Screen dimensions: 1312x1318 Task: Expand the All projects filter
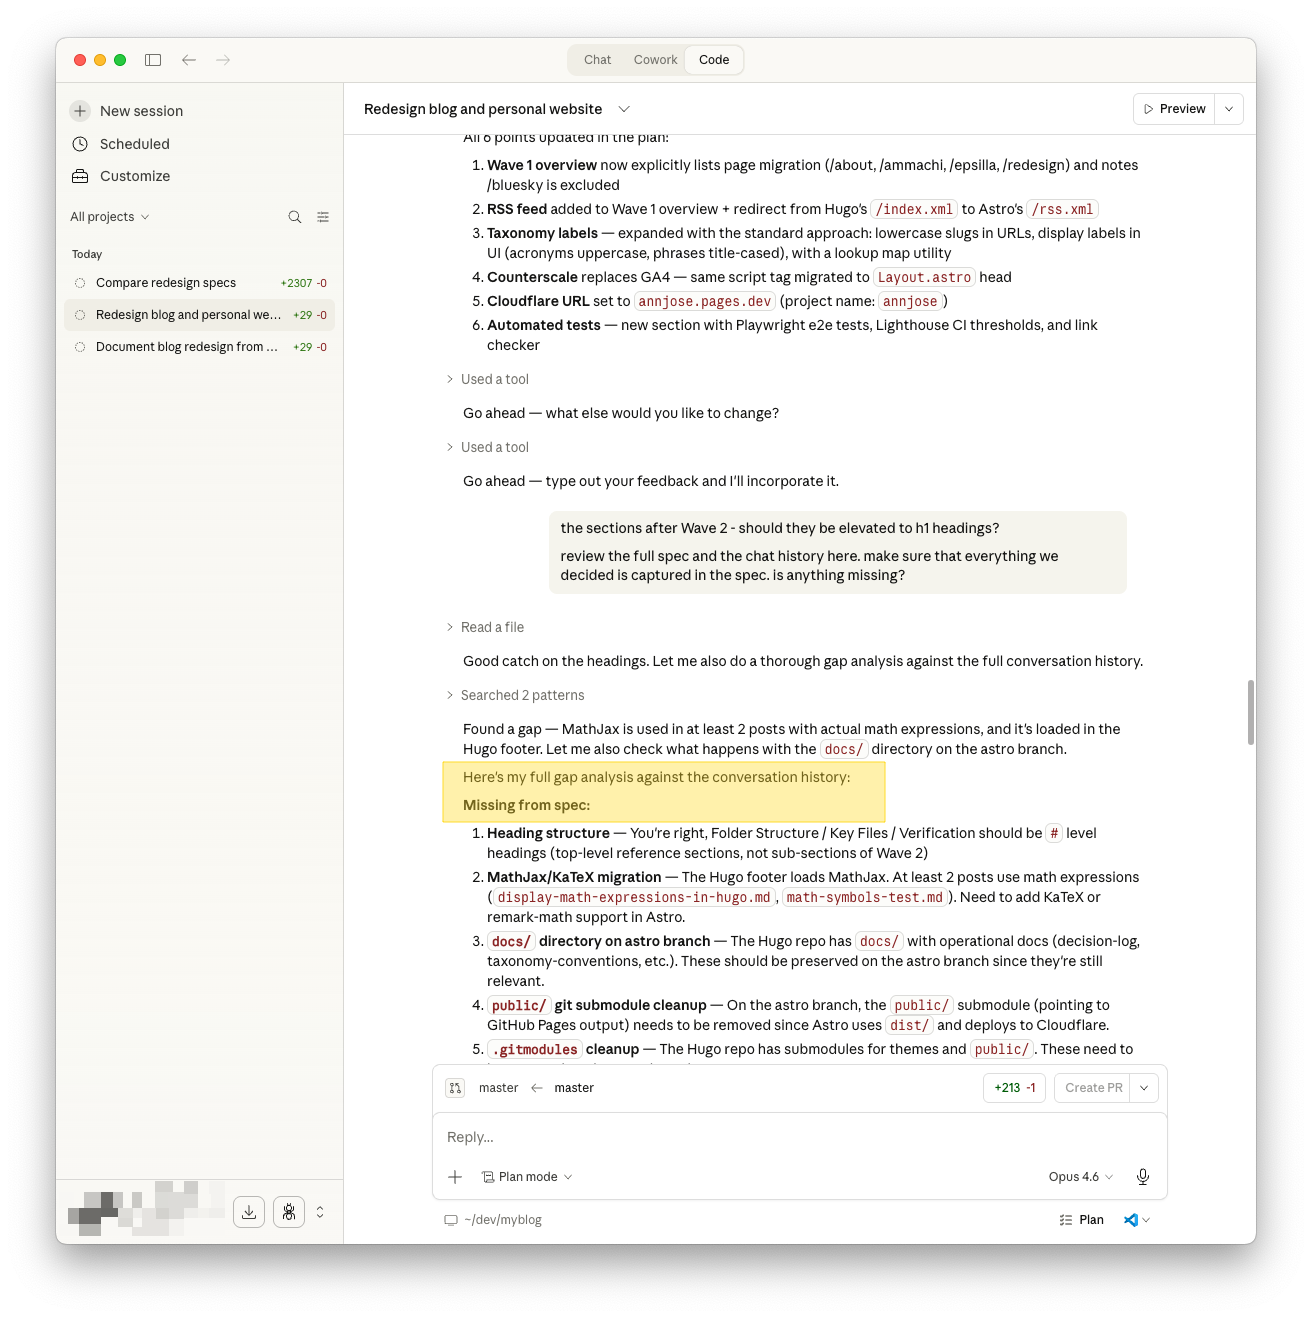(109, 217)
